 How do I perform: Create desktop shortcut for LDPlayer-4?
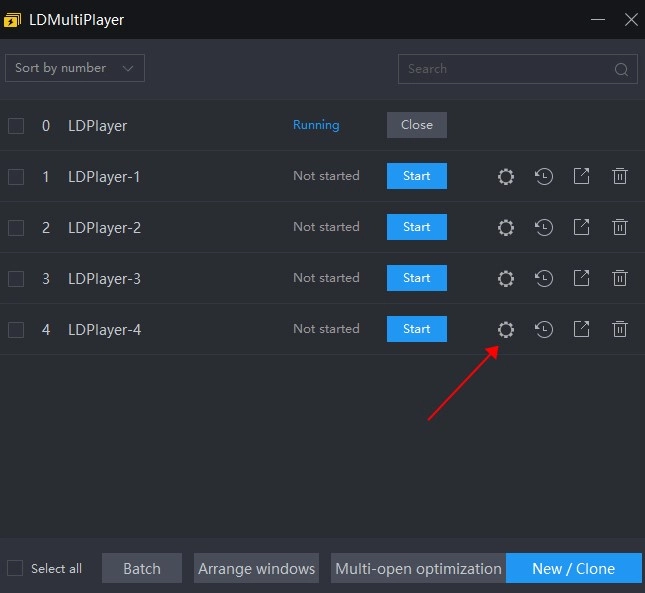(x=581, y=329)
